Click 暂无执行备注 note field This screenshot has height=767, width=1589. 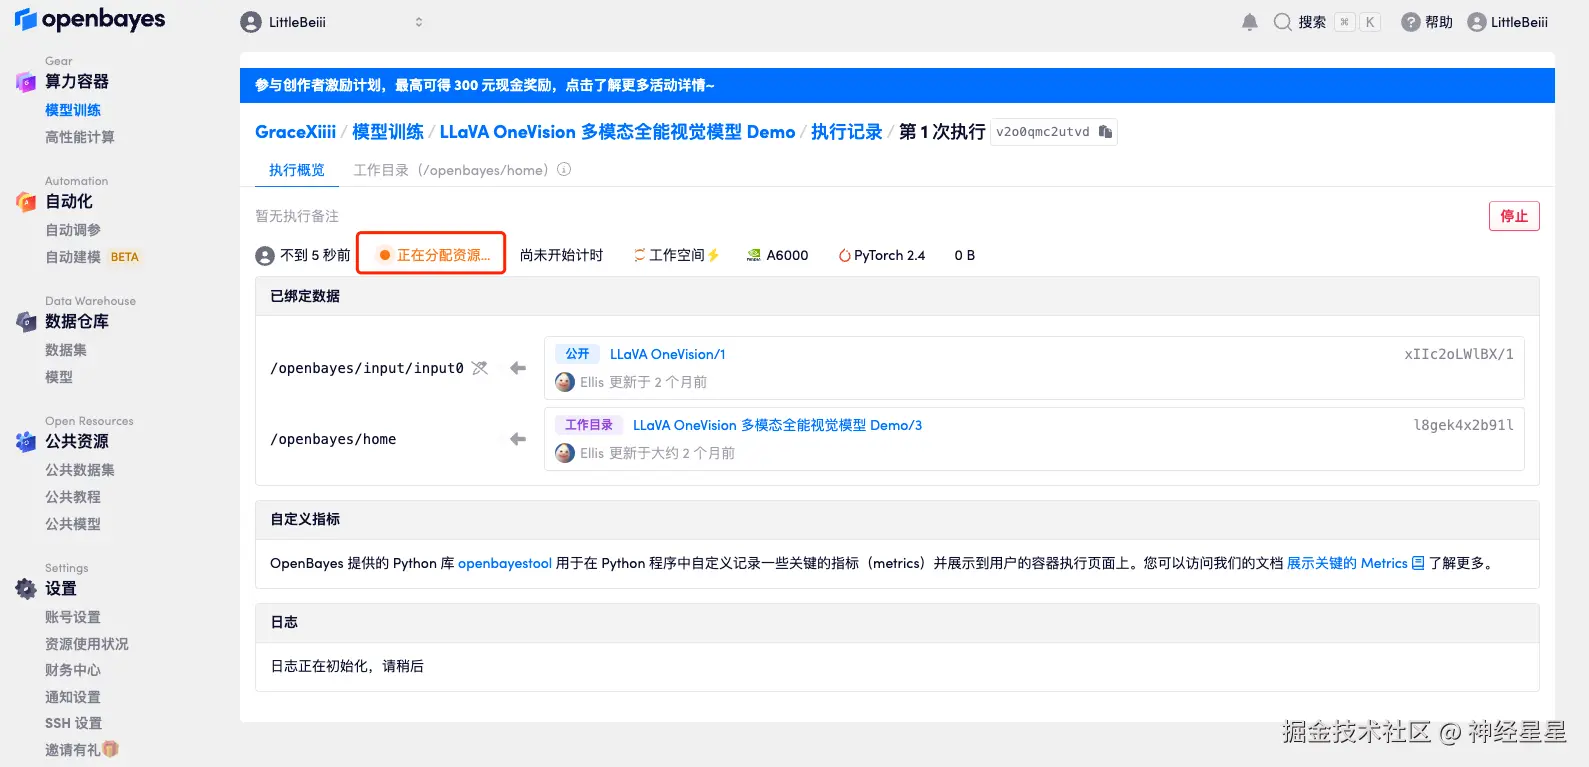tap(297, 216)
